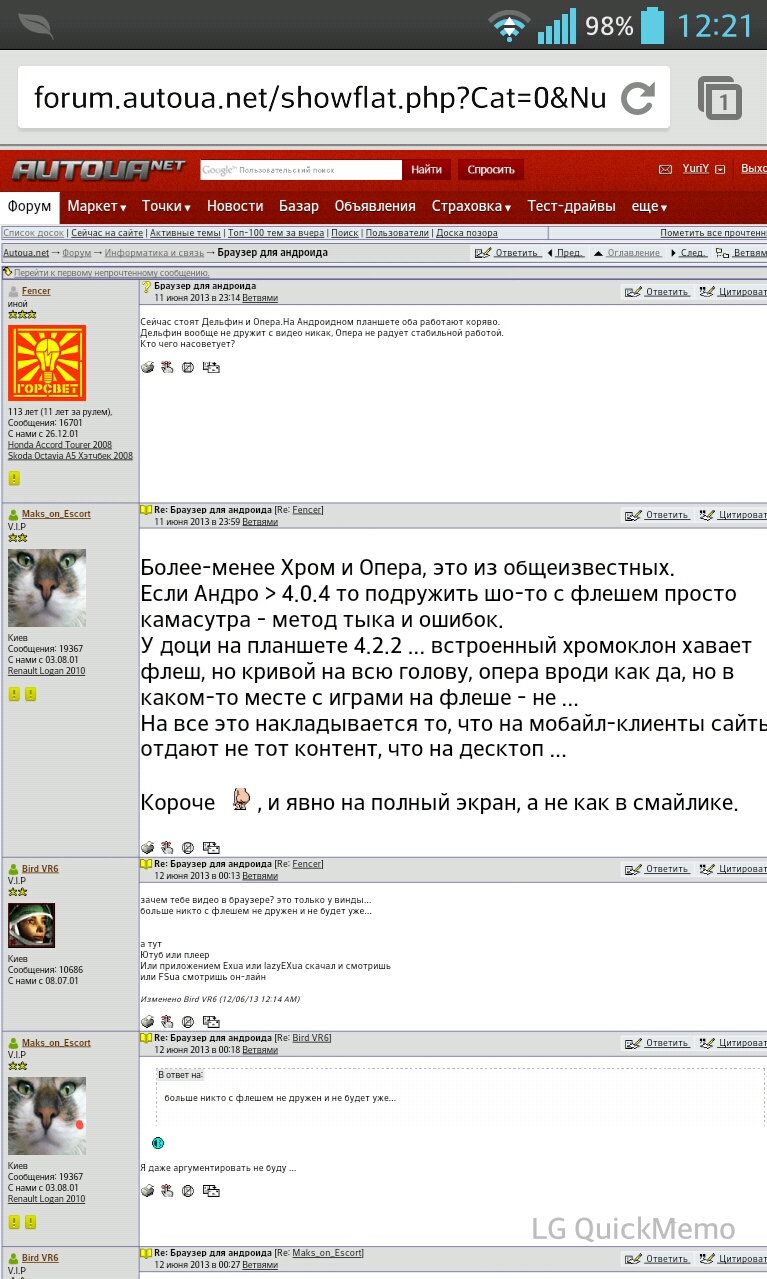Image resolution: width=767 pixels, height=1279 pixels.
Task: Click the Ответить icon in Fencer's post header
Action: [632, 292]
